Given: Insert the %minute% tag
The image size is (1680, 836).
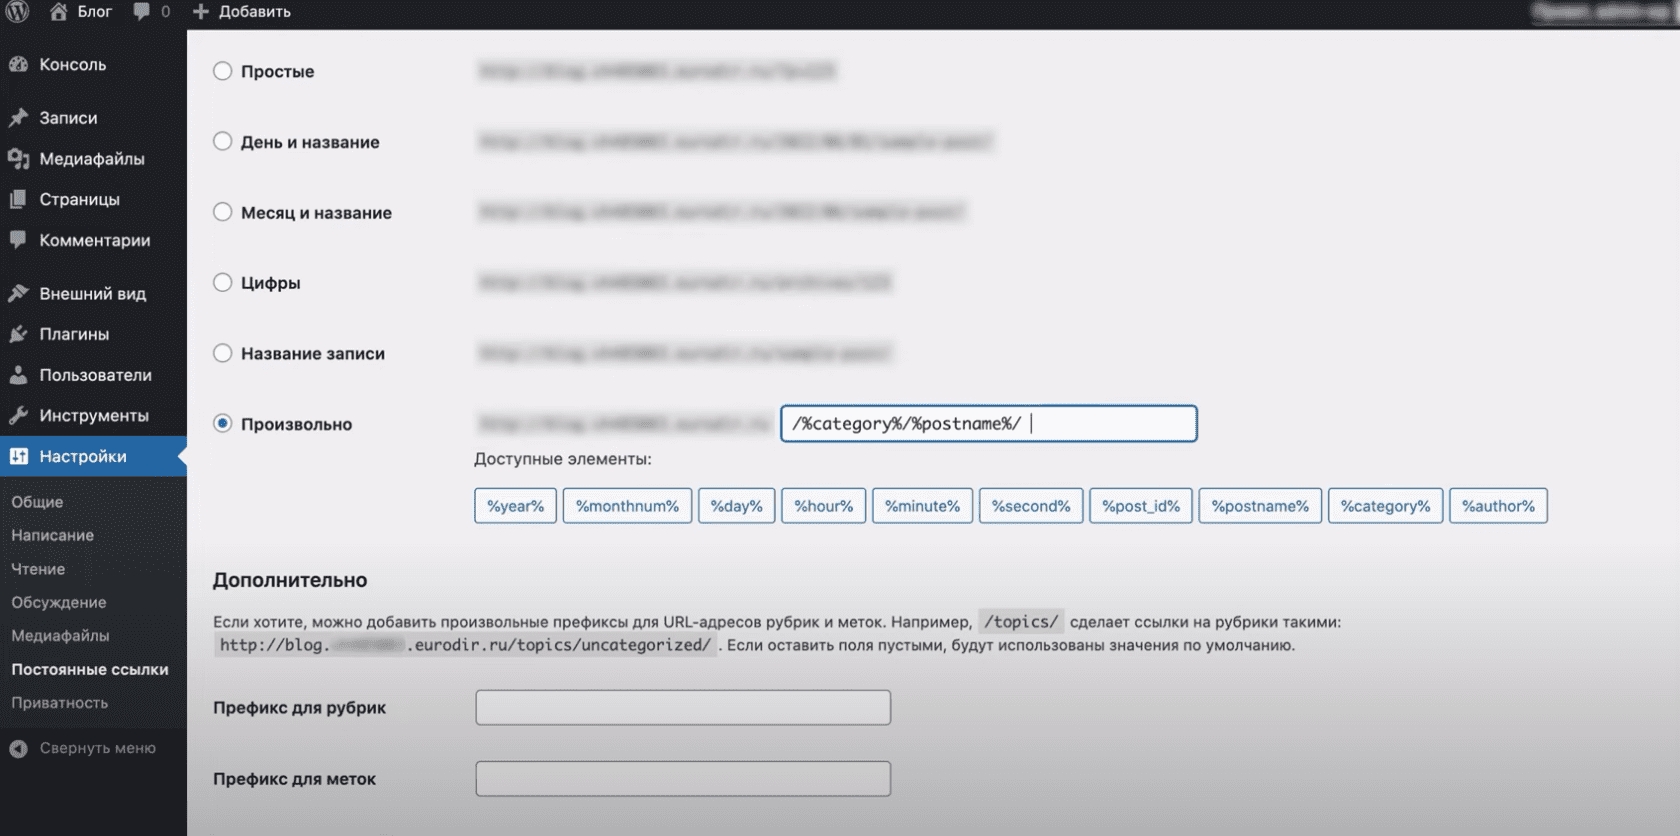Looking at the screenshot, I should pyautogui.click(x=922, y=506).
